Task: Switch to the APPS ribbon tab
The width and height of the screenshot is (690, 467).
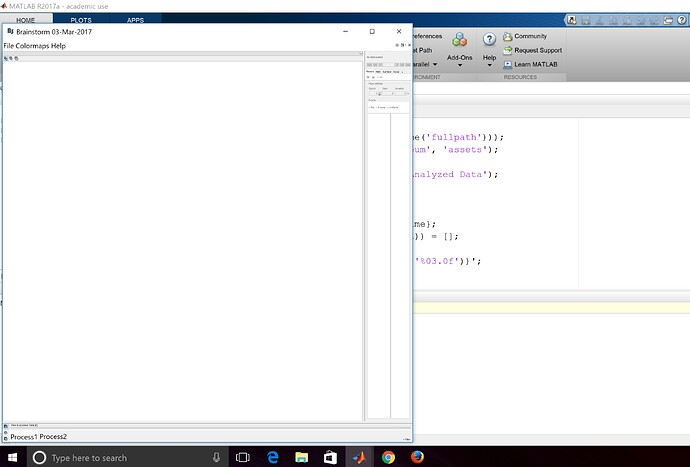Action: (x=135, y=20)
